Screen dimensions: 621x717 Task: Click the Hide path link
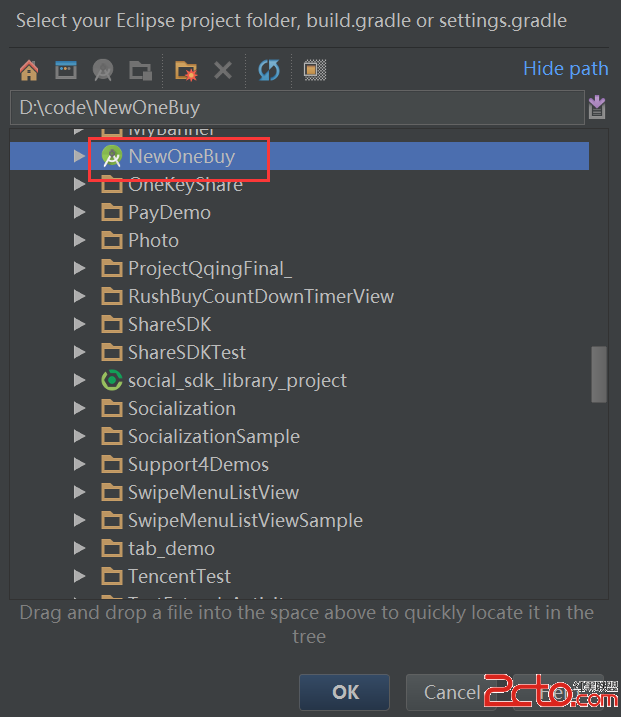coord(565,68)
